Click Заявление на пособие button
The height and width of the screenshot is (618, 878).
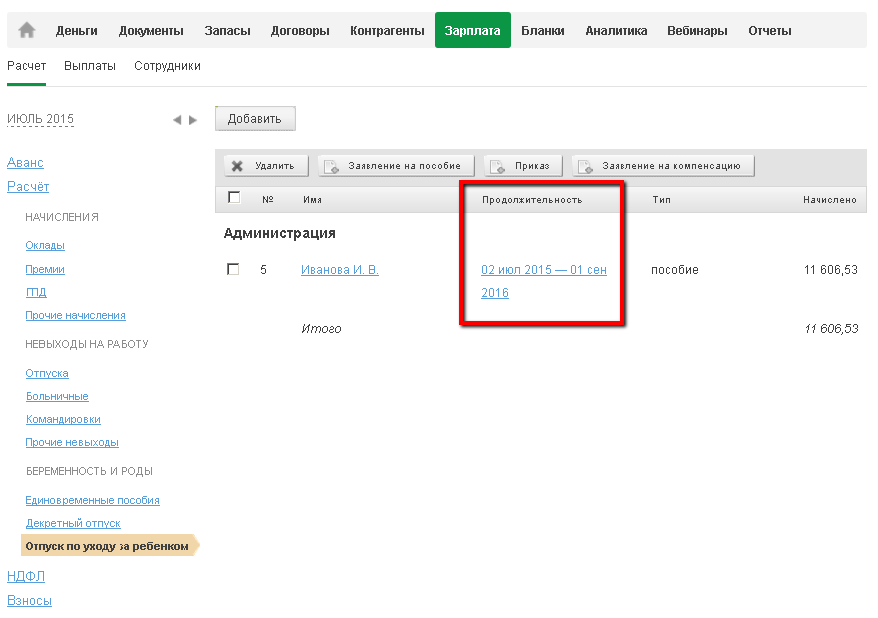[396, 166]
